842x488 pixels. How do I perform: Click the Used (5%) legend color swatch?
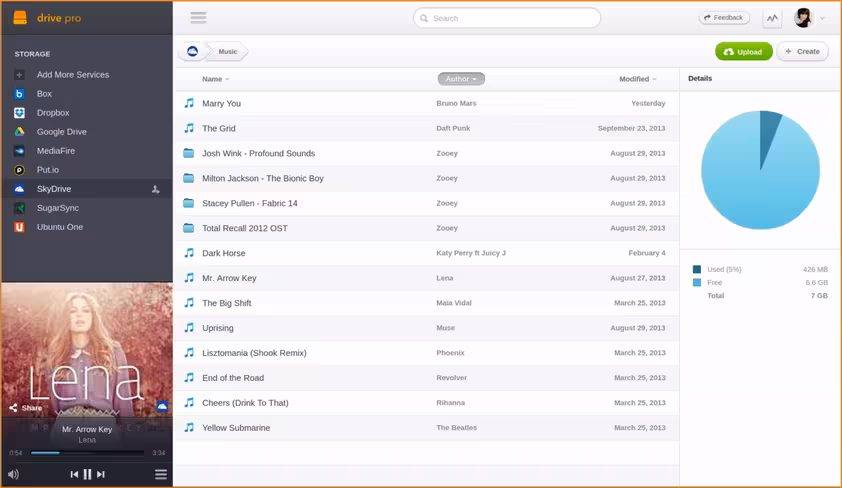697,270
